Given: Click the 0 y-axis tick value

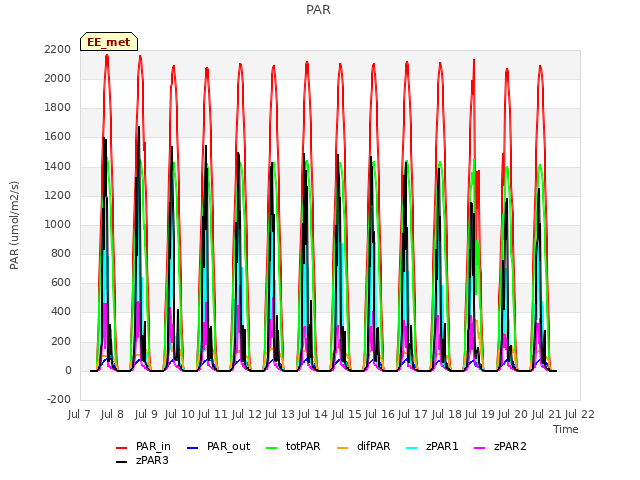Looking at the screenshot, I should 68,371.
